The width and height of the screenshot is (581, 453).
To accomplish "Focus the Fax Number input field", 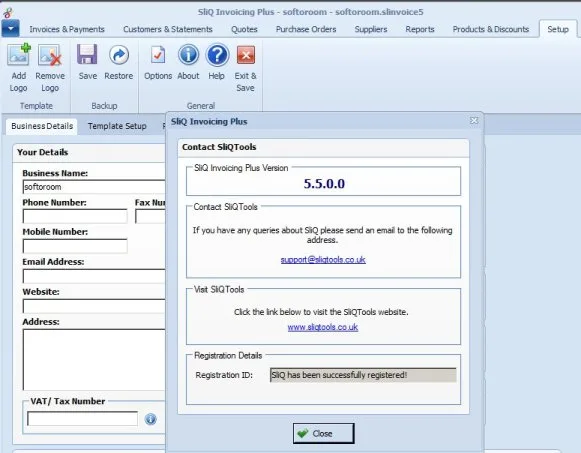I will click(x=150, y=216).
